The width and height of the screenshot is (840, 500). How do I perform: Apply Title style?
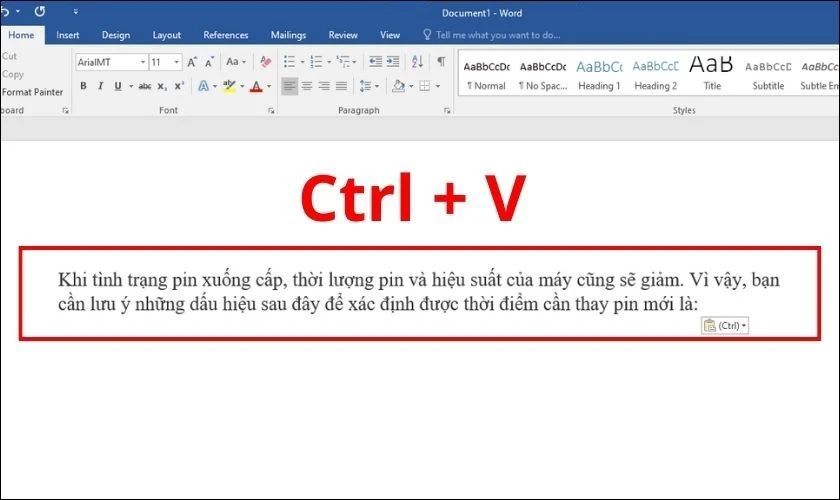coord(711,76)
